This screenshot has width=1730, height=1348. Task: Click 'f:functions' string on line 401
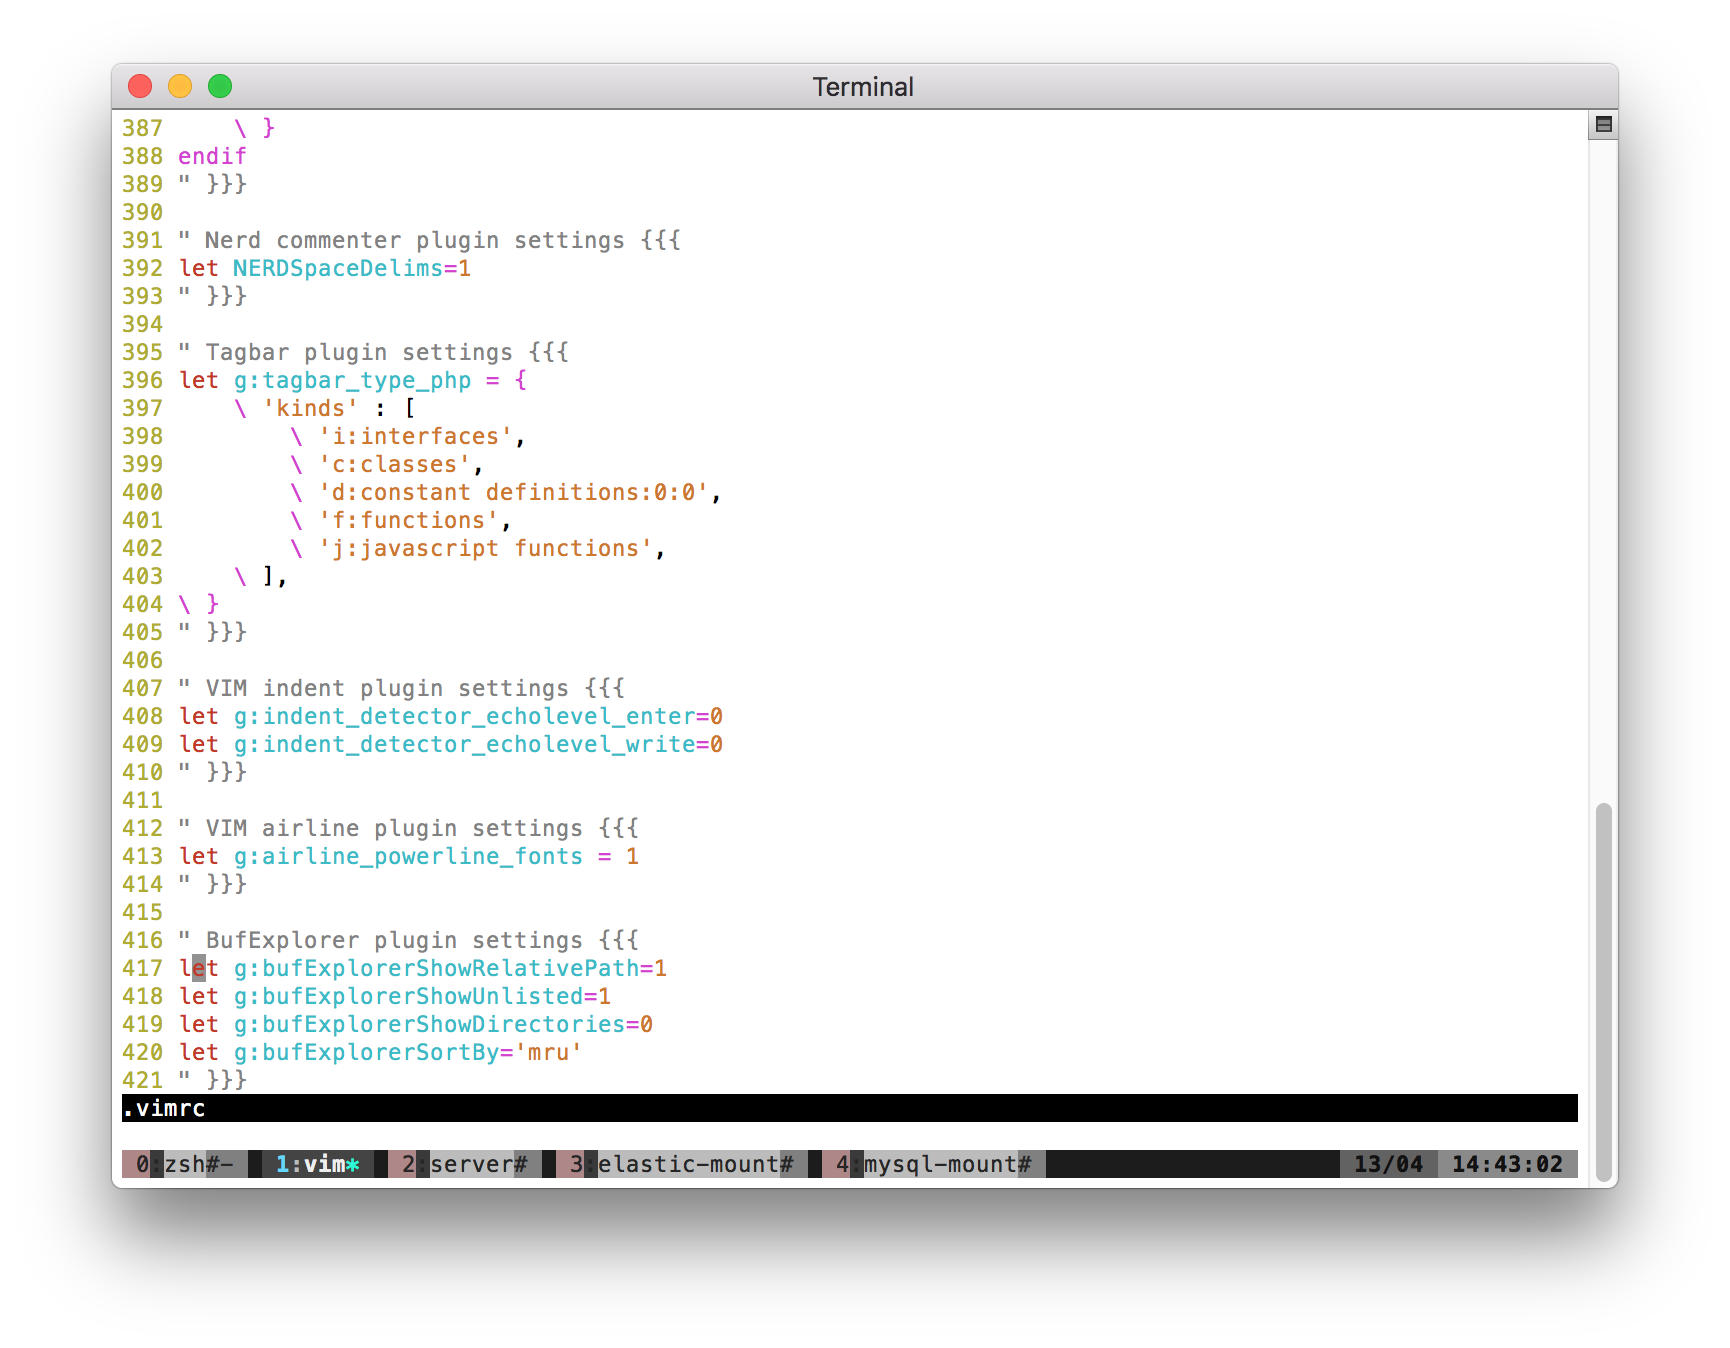408,520
